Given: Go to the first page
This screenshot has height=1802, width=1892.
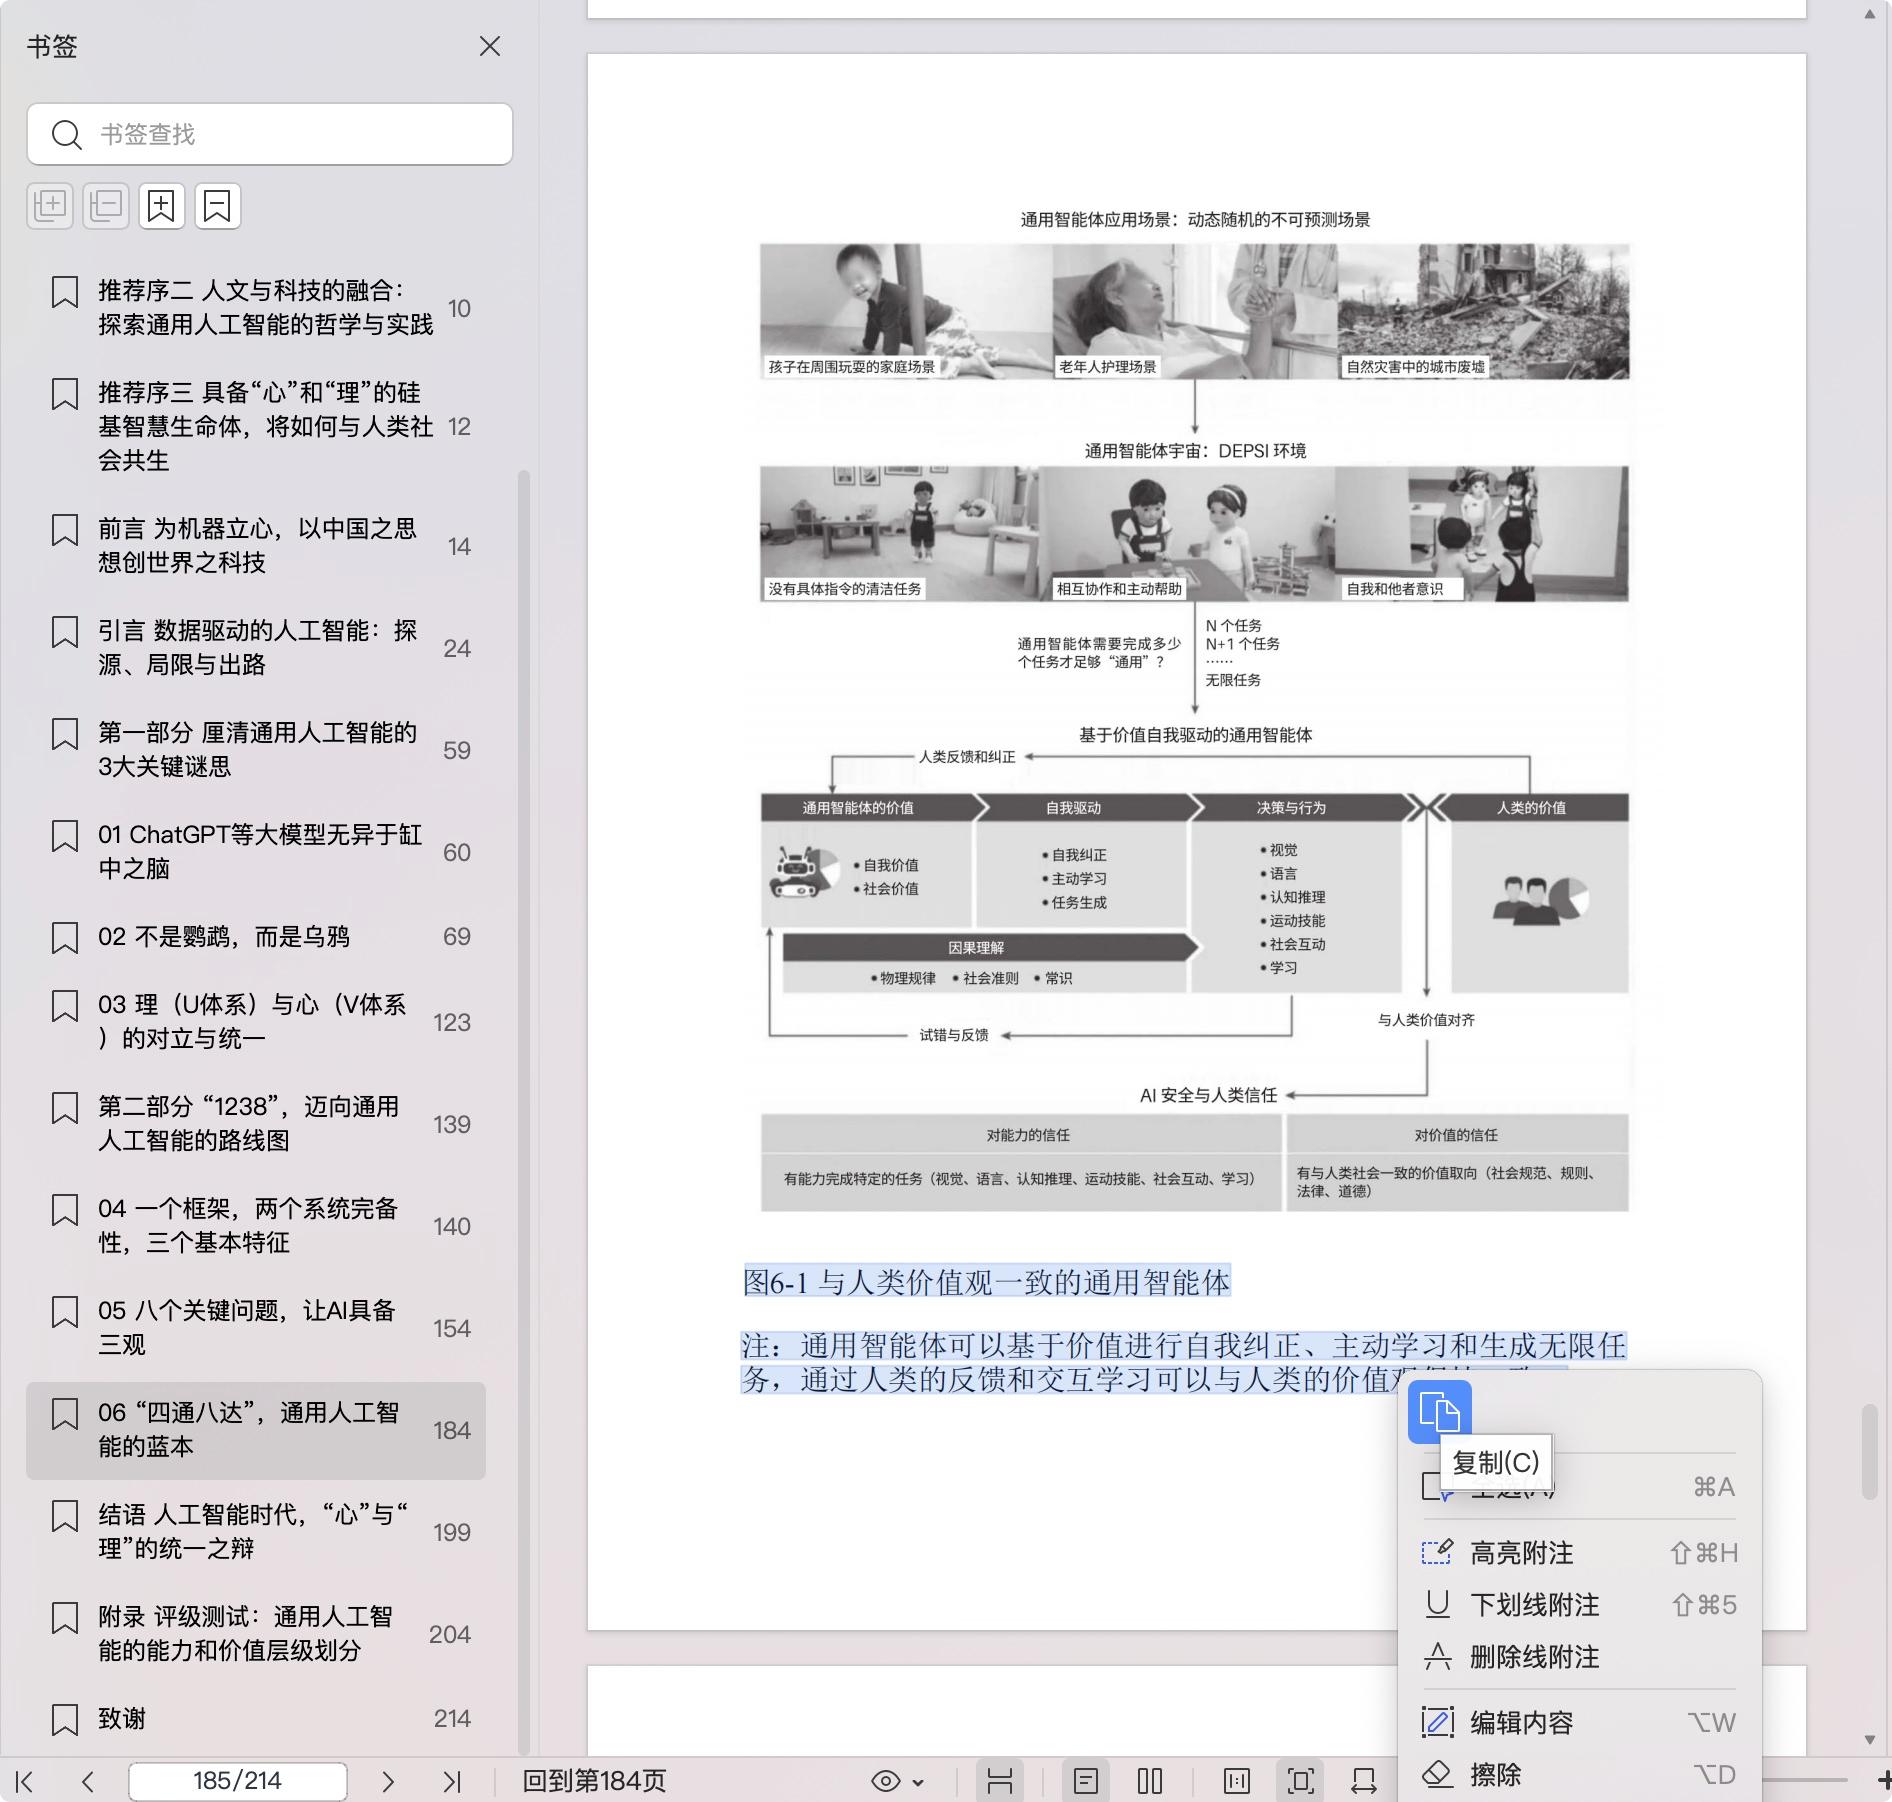Looking at the screenshot, I should (x=25, y=1781).
